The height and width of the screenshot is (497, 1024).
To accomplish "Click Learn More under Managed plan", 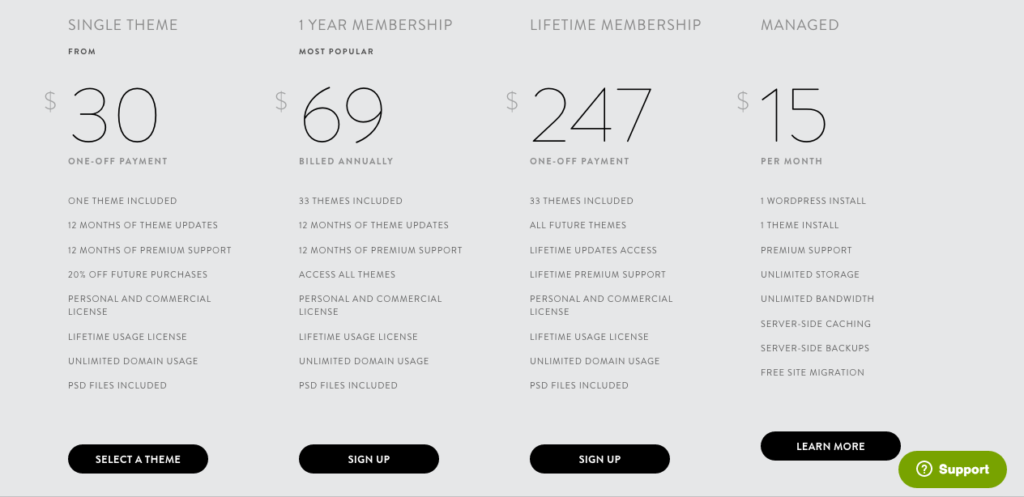I will [x=830, y=446].
